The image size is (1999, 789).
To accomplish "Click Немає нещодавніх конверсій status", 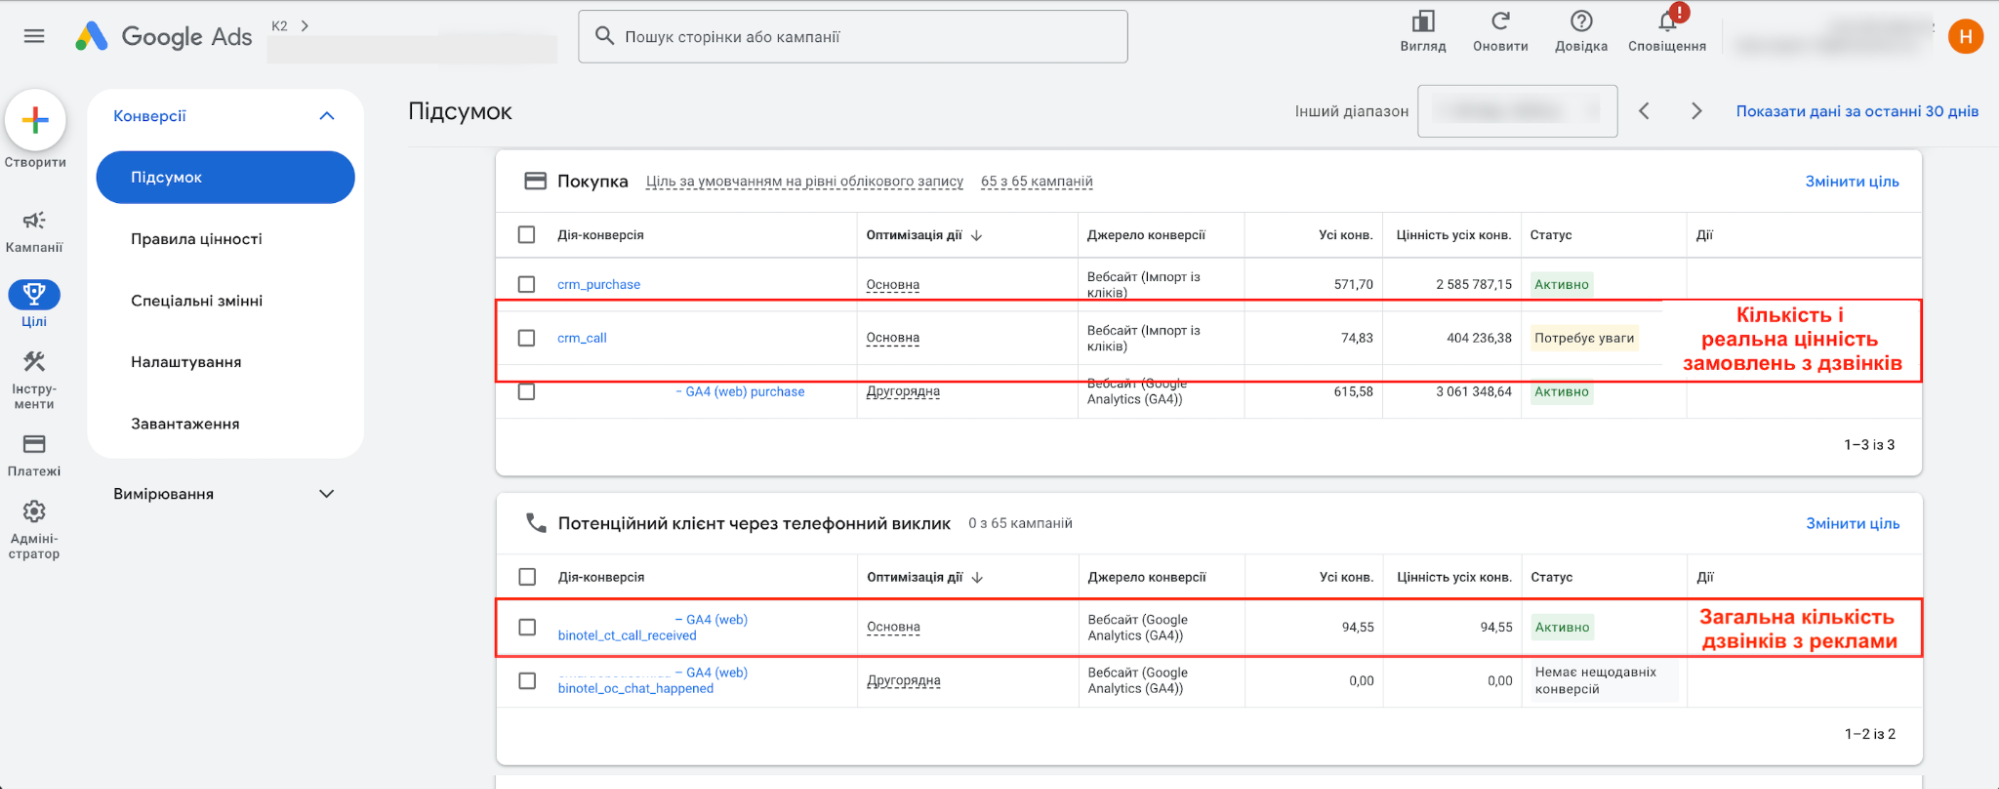I will click(1595, 681).
